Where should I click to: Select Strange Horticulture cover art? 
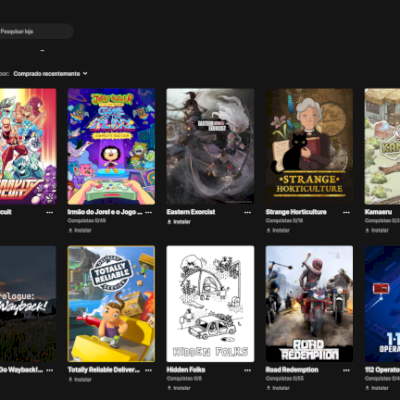[x=309, y=146]
